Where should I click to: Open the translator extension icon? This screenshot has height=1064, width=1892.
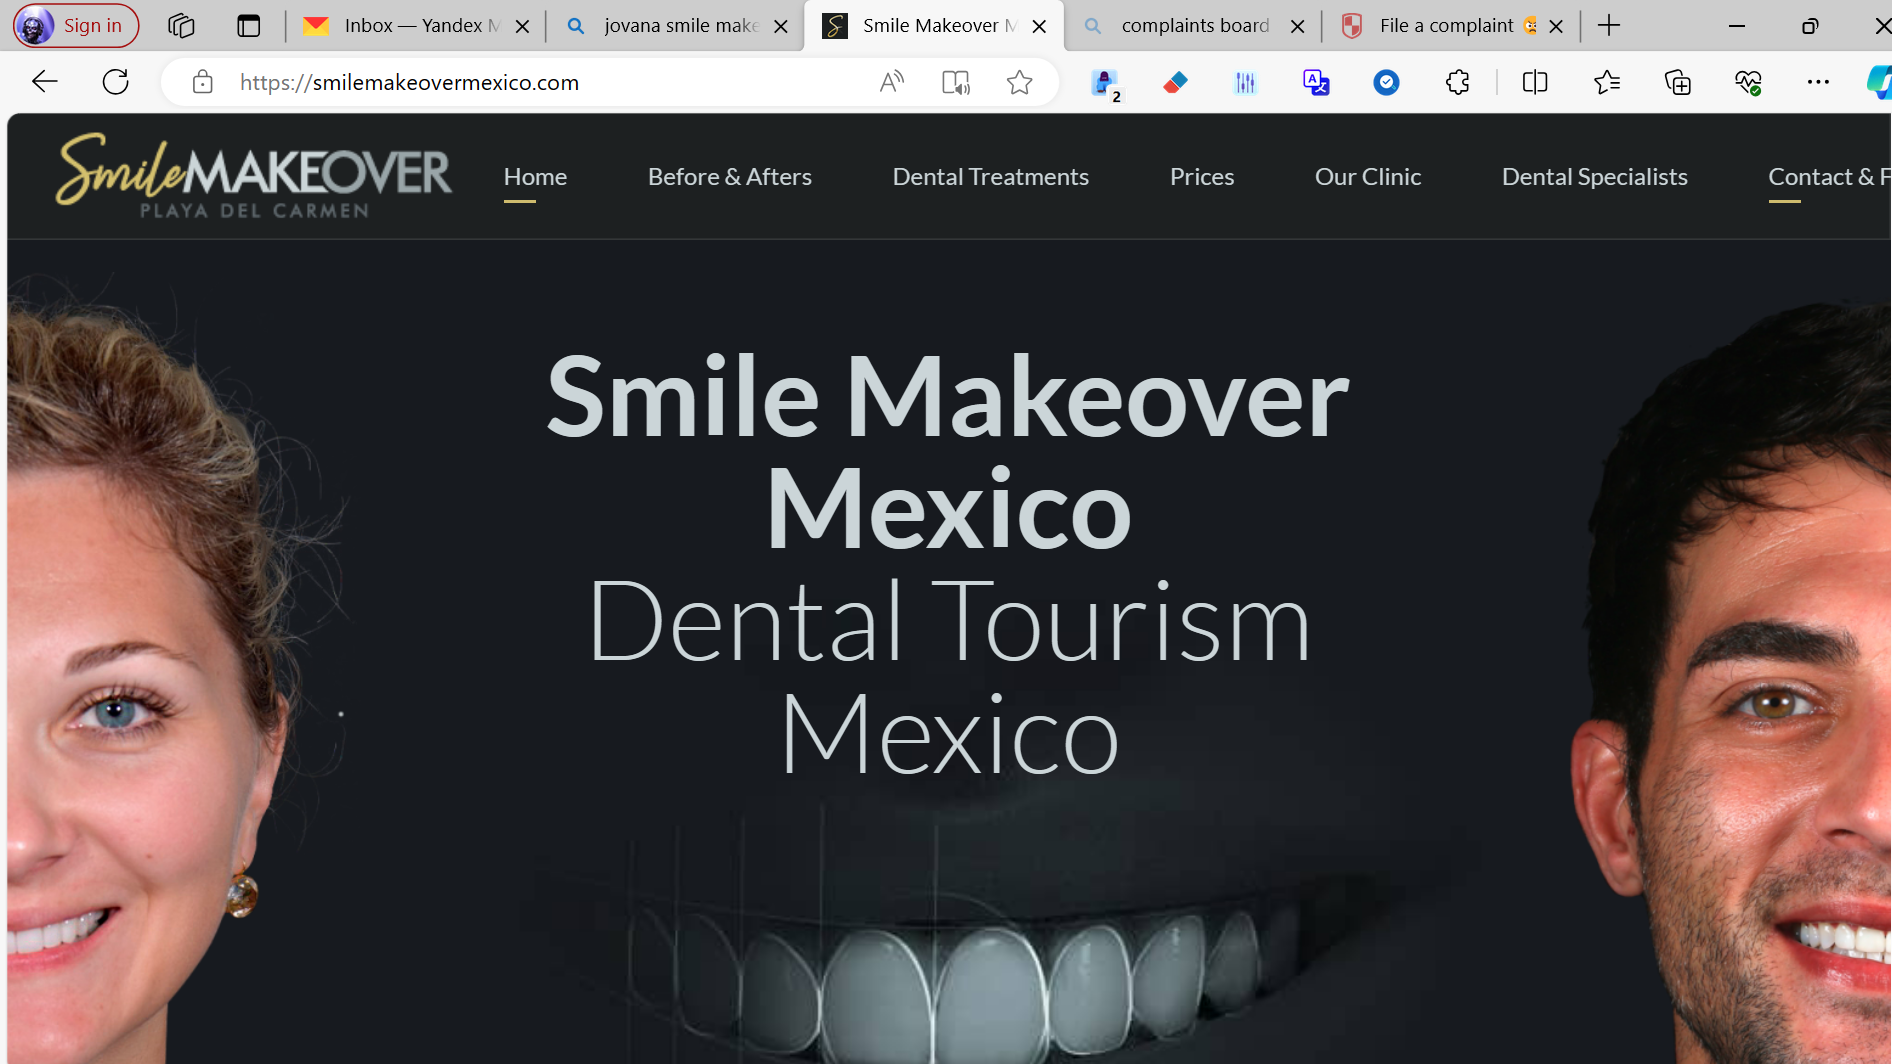1316,82
